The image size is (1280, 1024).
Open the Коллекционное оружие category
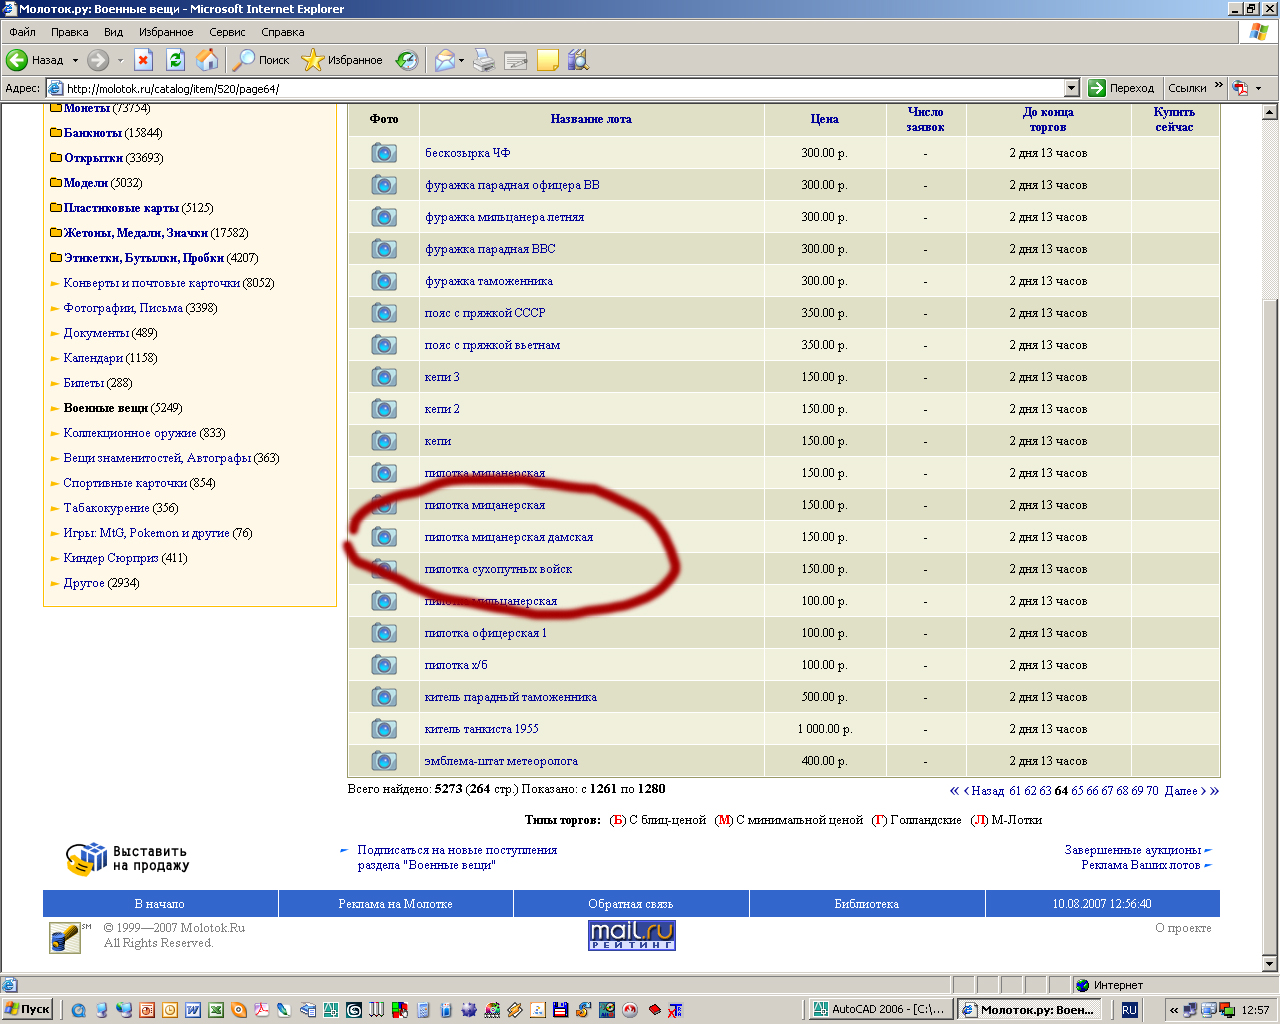[130, 433]
